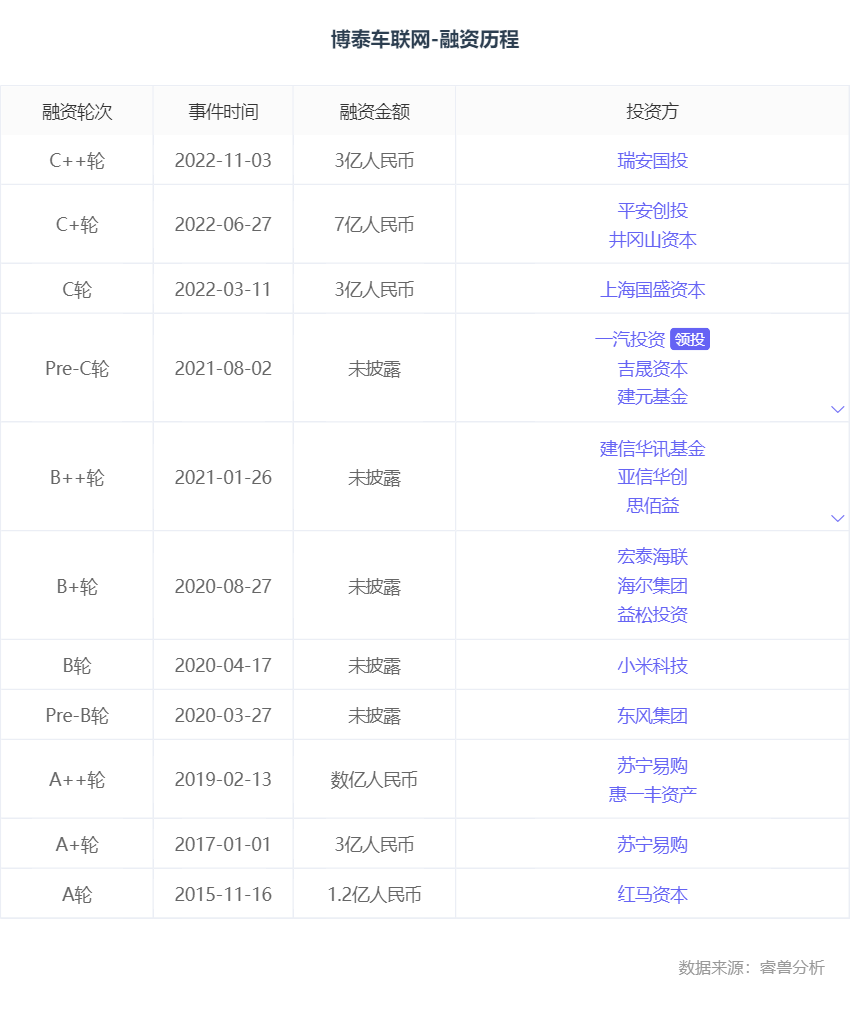Open the 吉晟资本 investor link
Viewport: 850px width, 1010px height.
[652, 368]
